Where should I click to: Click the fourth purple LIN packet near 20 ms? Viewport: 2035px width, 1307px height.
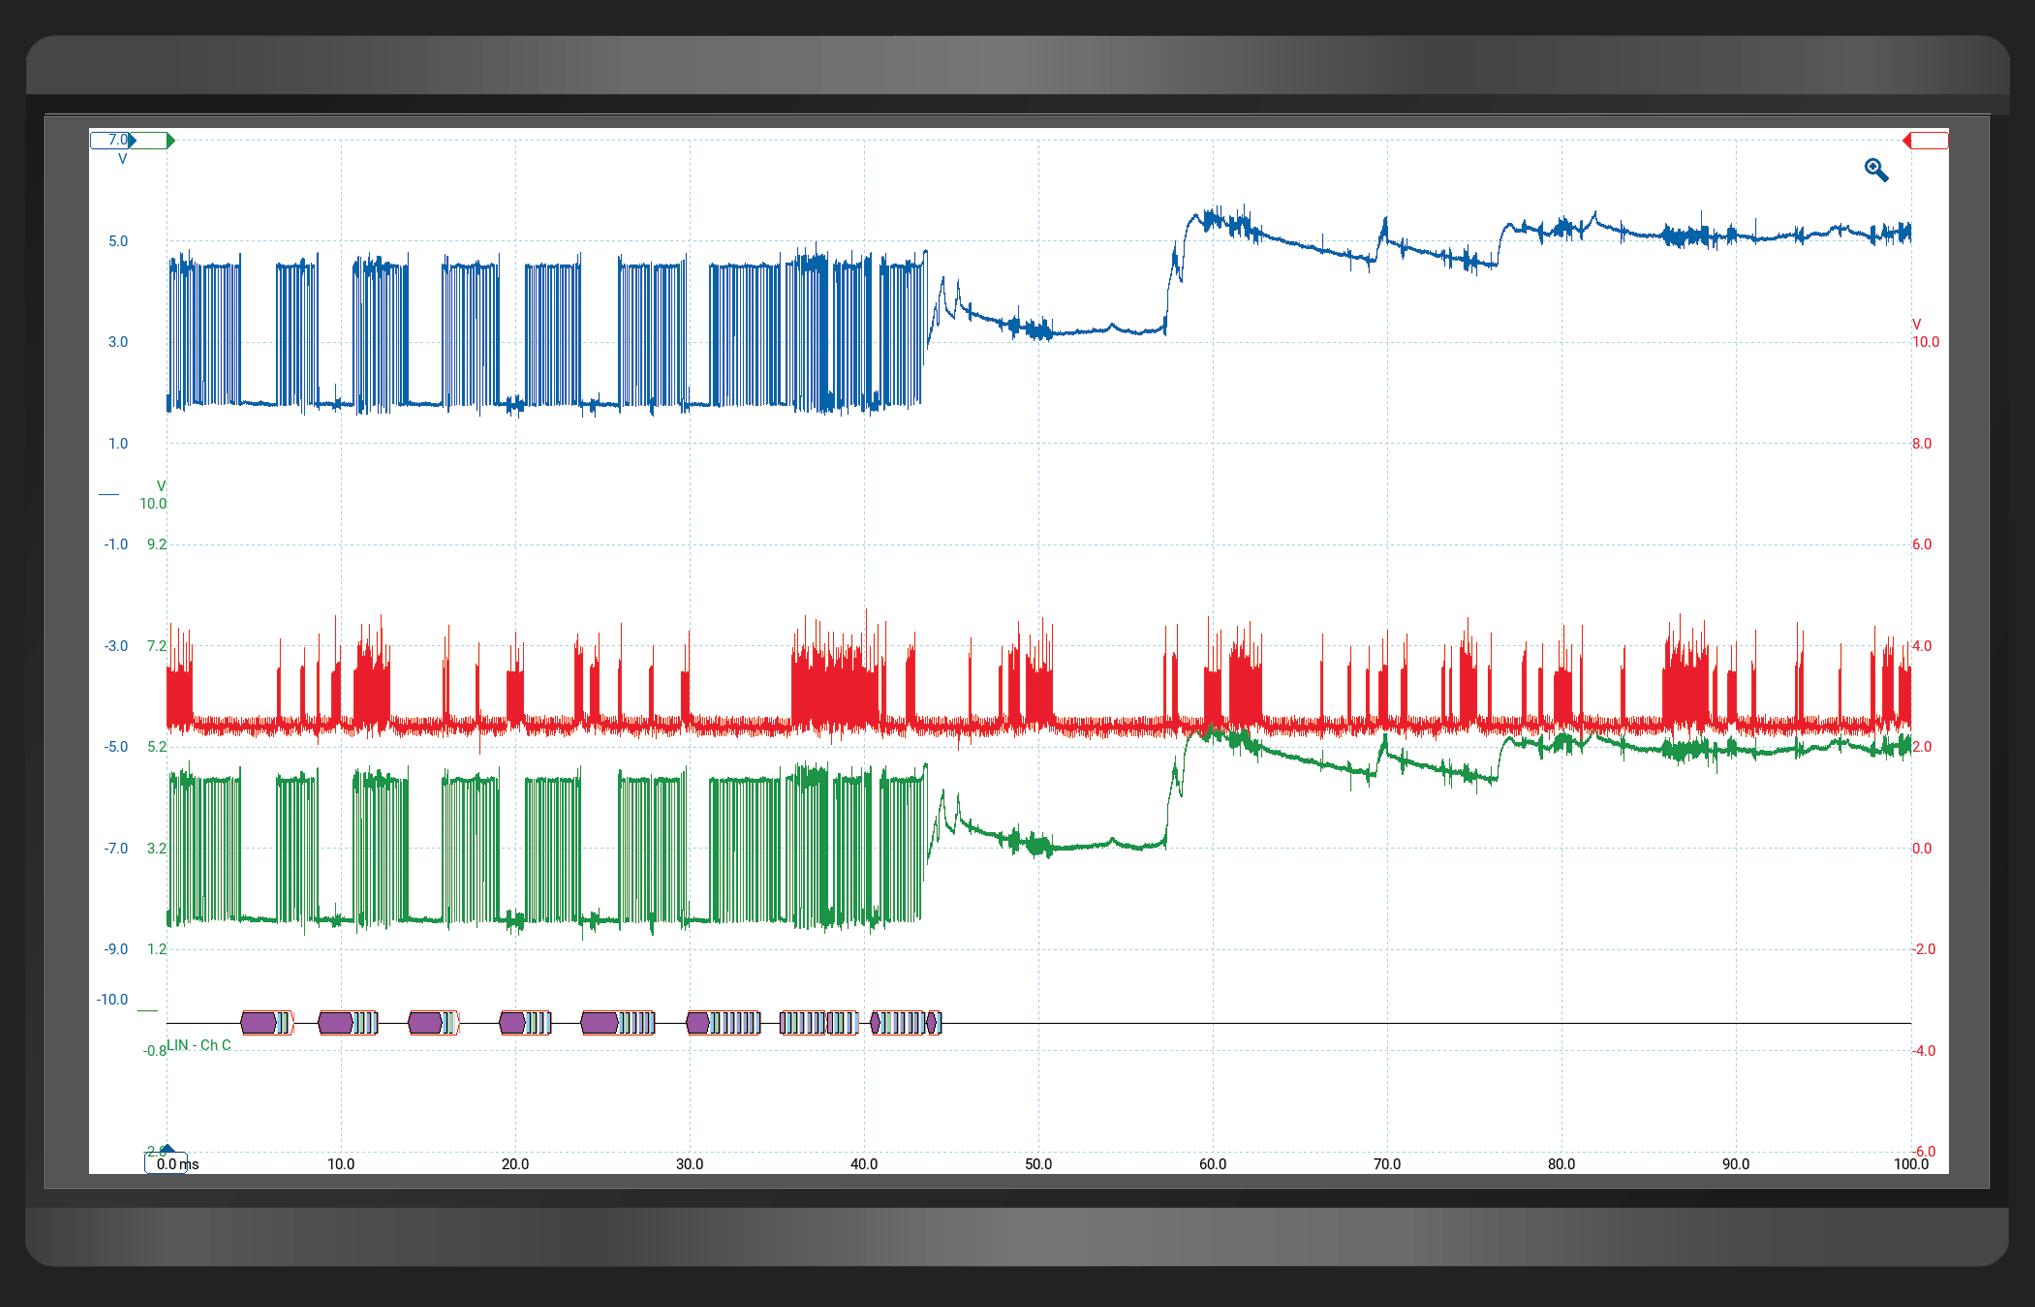pos(512,1022)
